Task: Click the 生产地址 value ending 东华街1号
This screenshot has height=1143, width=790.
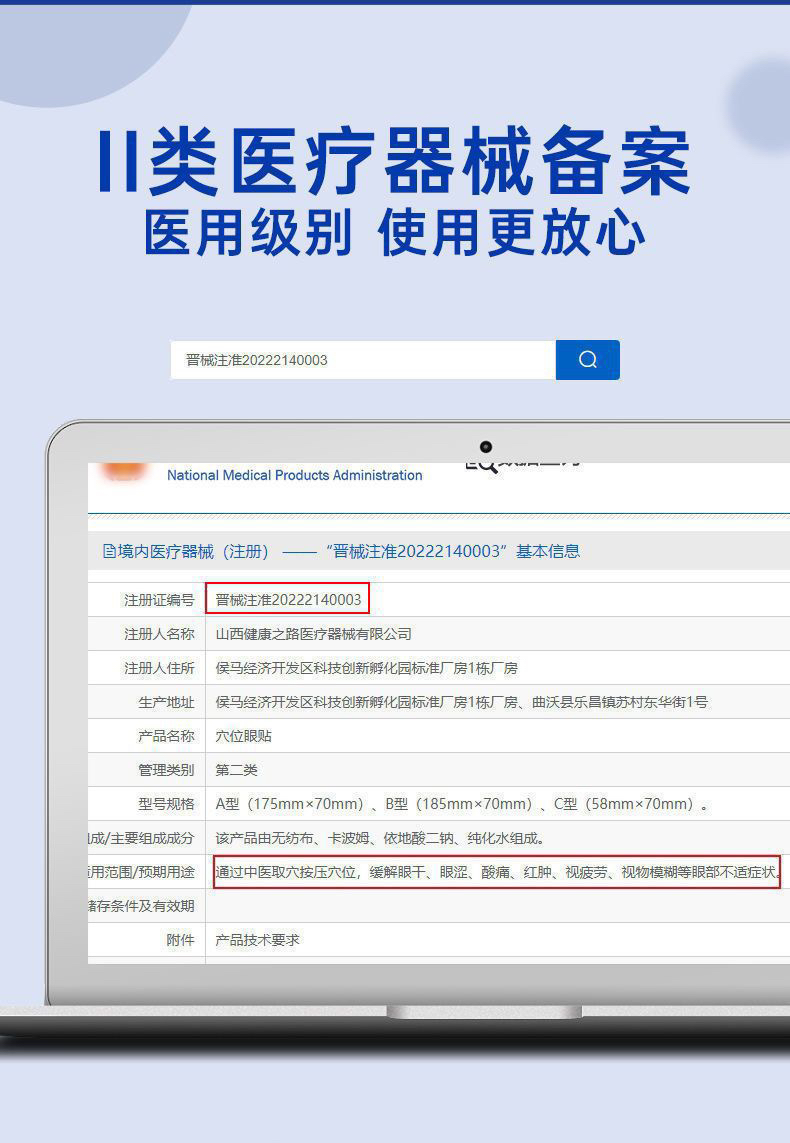Action: tap(461, 702)
